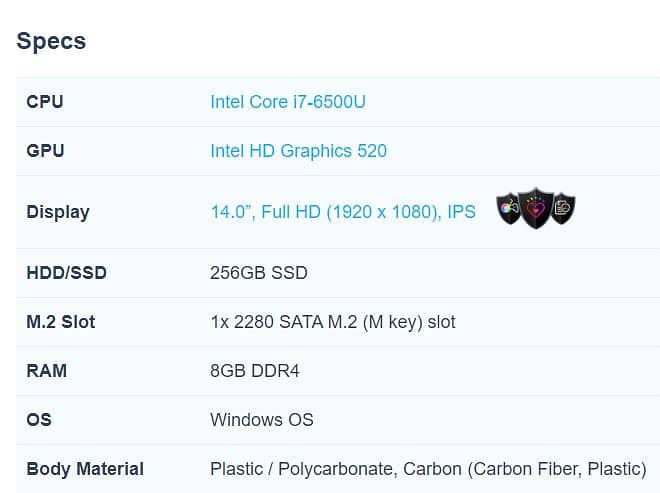Click the center heart shield badge

click(x=536, y=209)
